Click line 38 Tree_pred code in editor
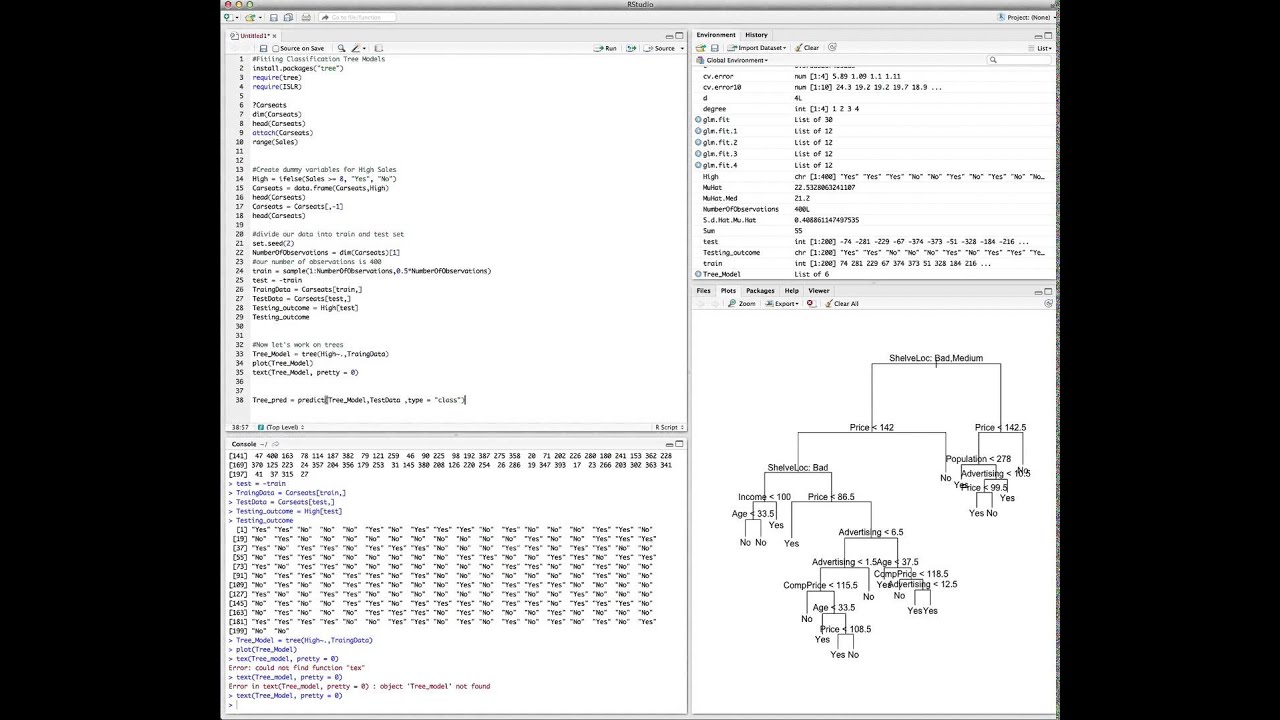 pyautogui.click(x=359, y=400)
